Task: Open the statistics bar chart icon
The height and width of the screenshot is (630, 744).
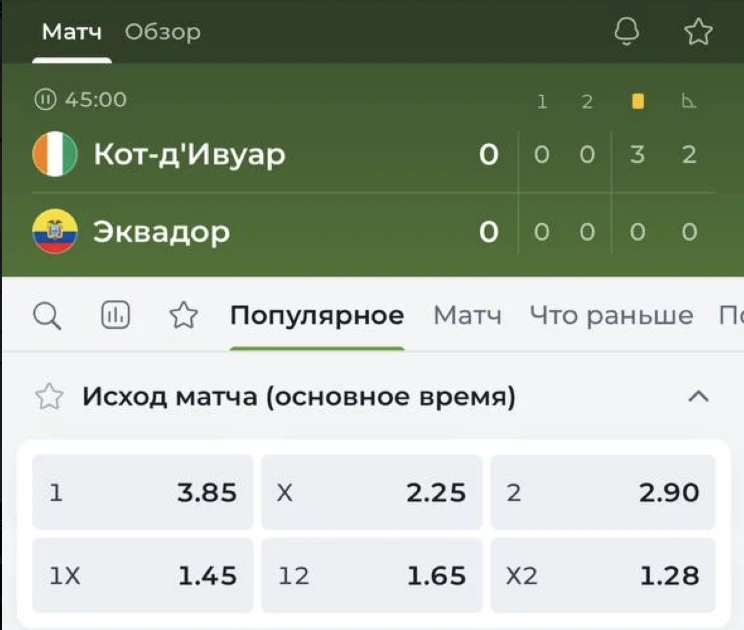Action: click(115, 315)
